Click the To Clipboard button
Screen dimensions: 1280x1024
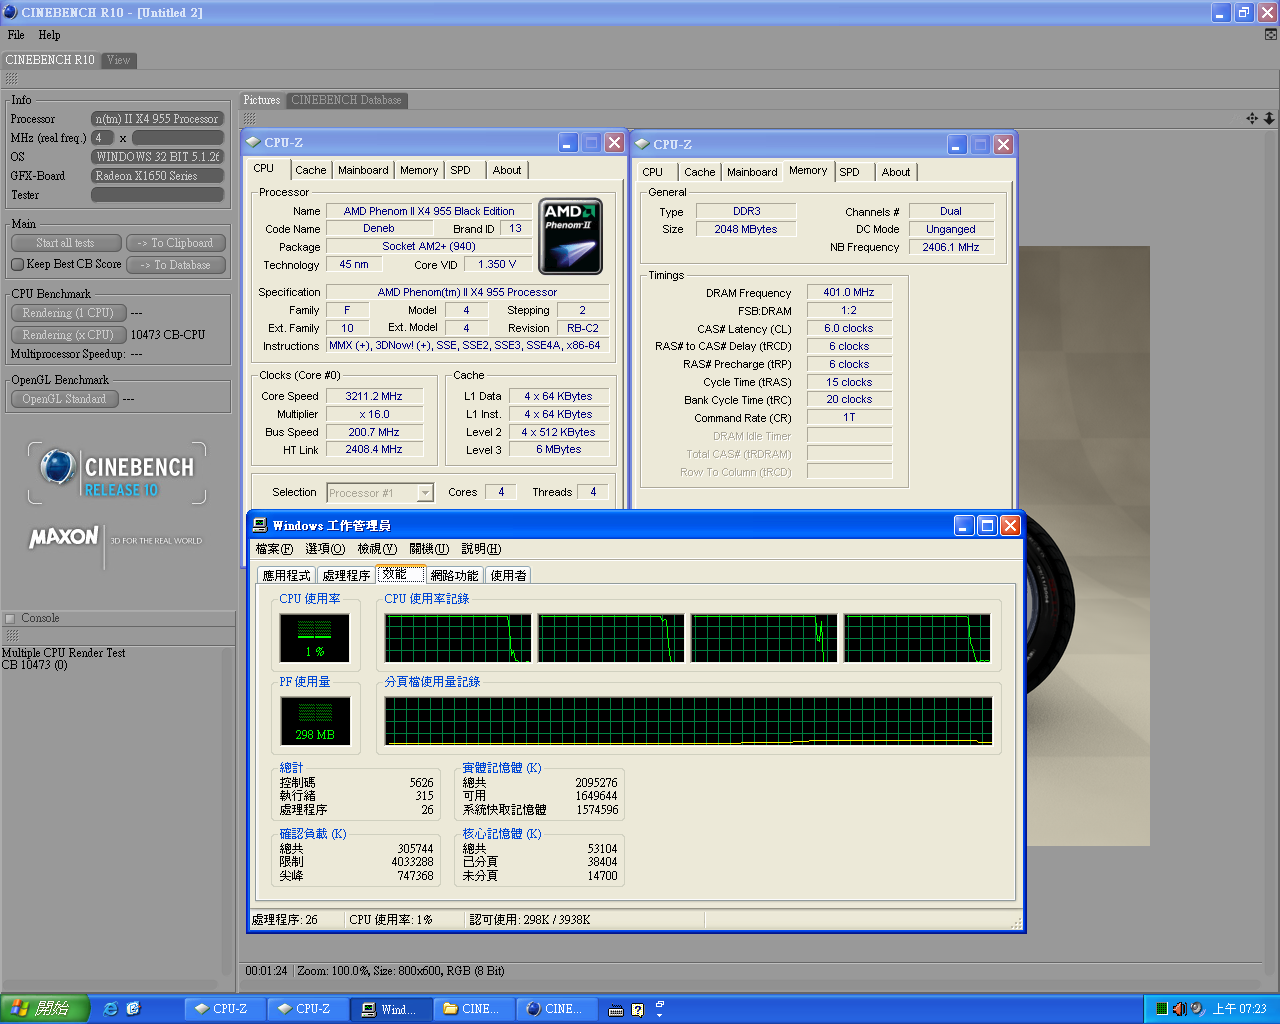tap(176, 243)
